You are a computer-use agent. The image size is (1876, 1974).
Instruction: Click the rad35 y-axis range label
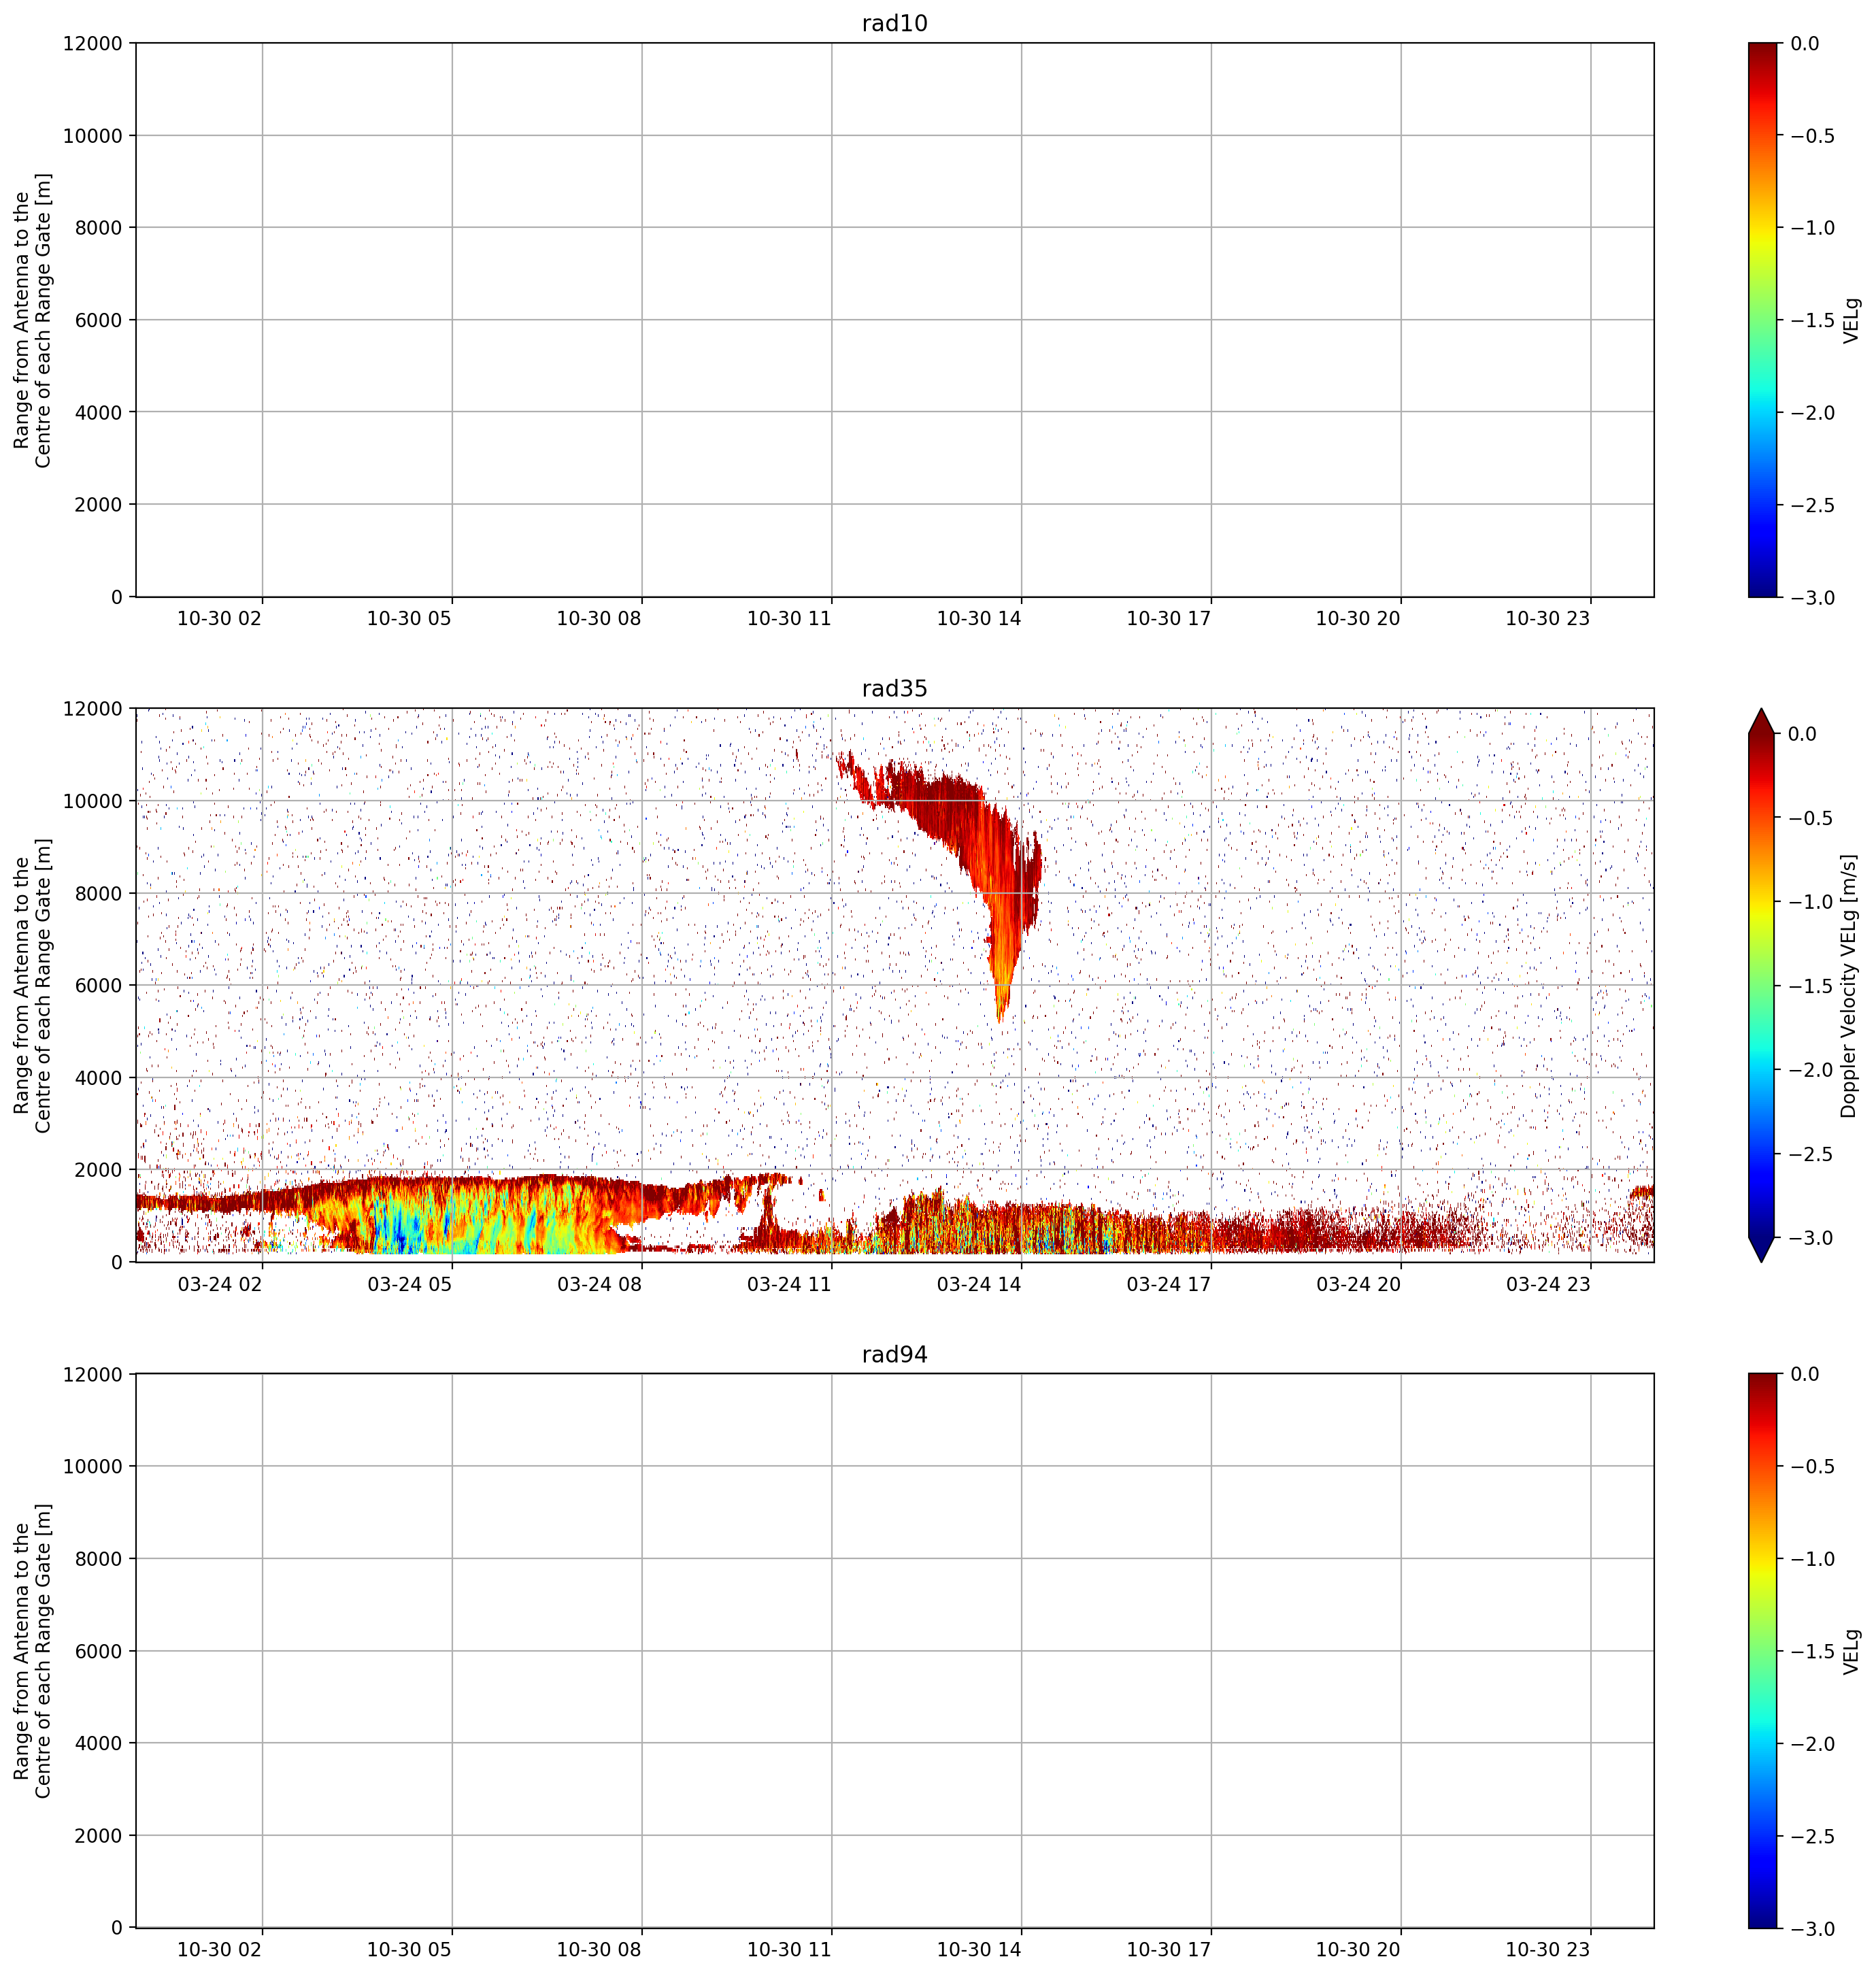(x=32, y=985)
